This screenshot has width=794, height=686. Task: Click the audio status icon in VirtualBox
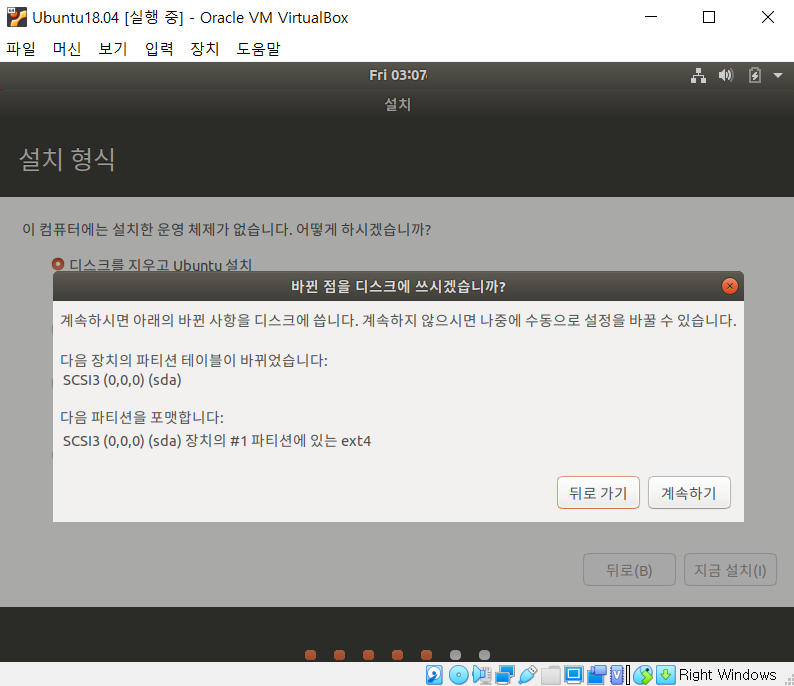coord(482,675)
